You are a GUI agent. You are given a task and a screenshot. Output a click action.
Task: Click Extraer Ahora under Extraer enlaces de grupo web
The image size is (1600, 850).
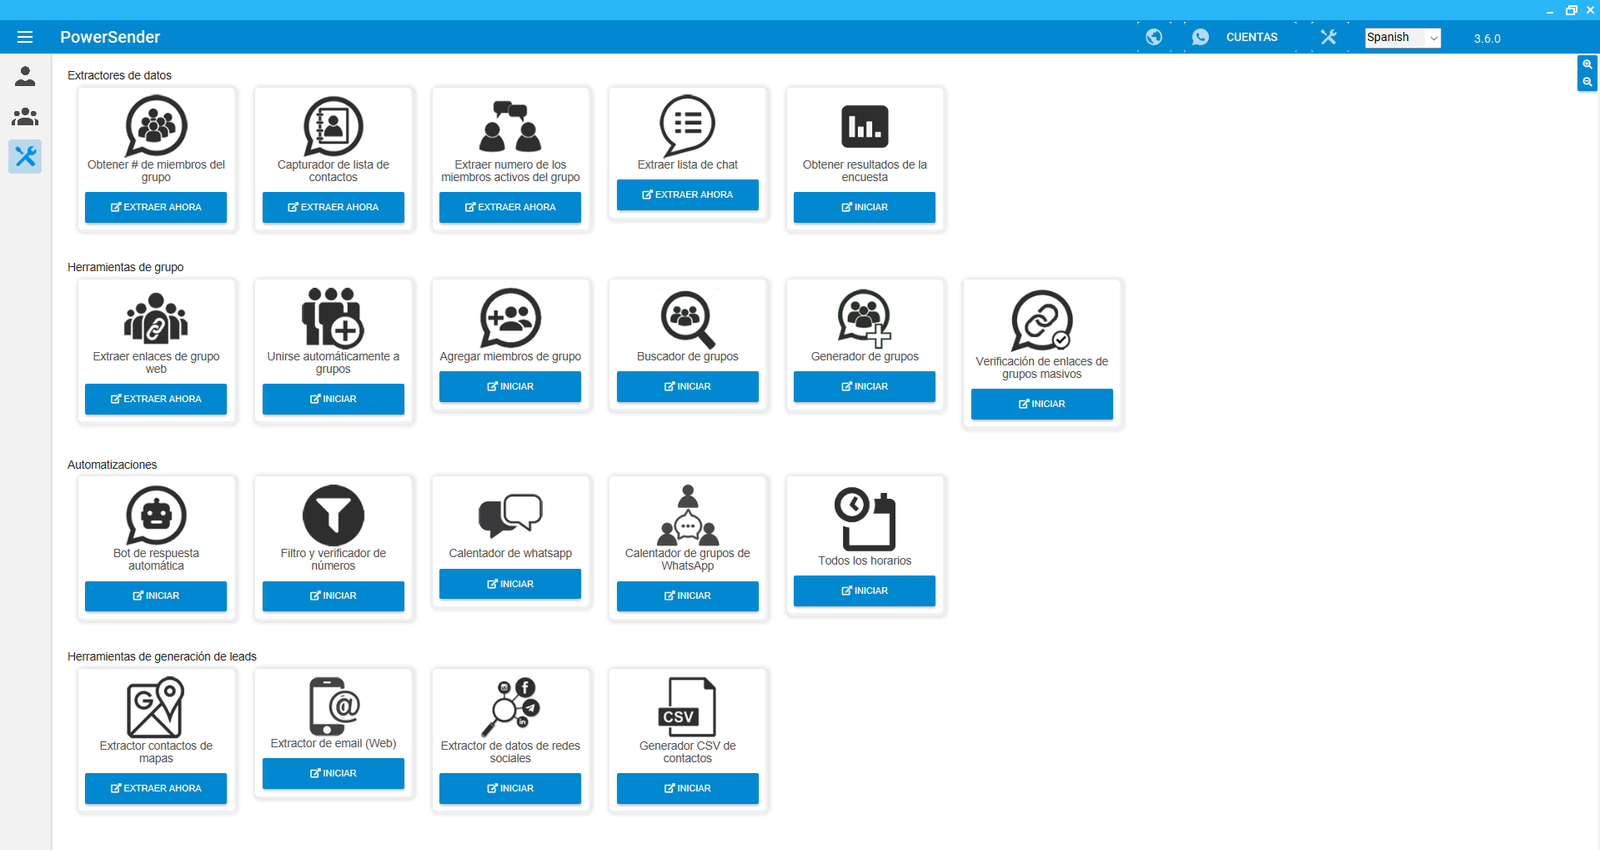point(156,399)
